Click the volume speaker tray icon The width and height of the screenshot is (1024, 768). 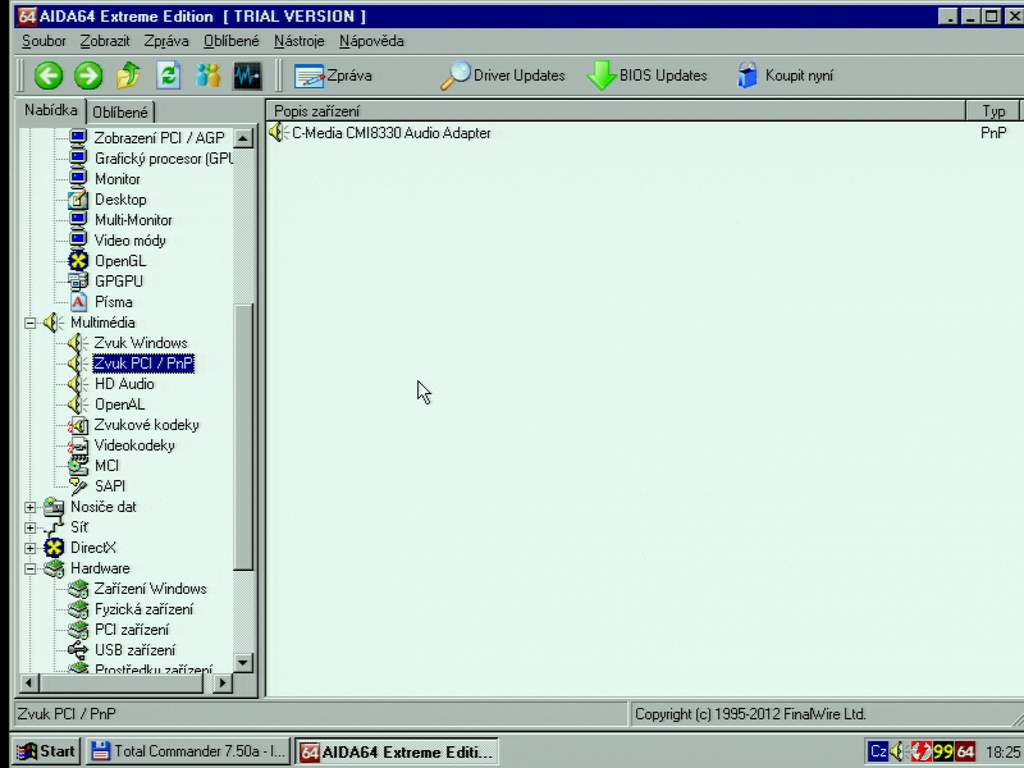pyautogui.click(x=898, y=752)
